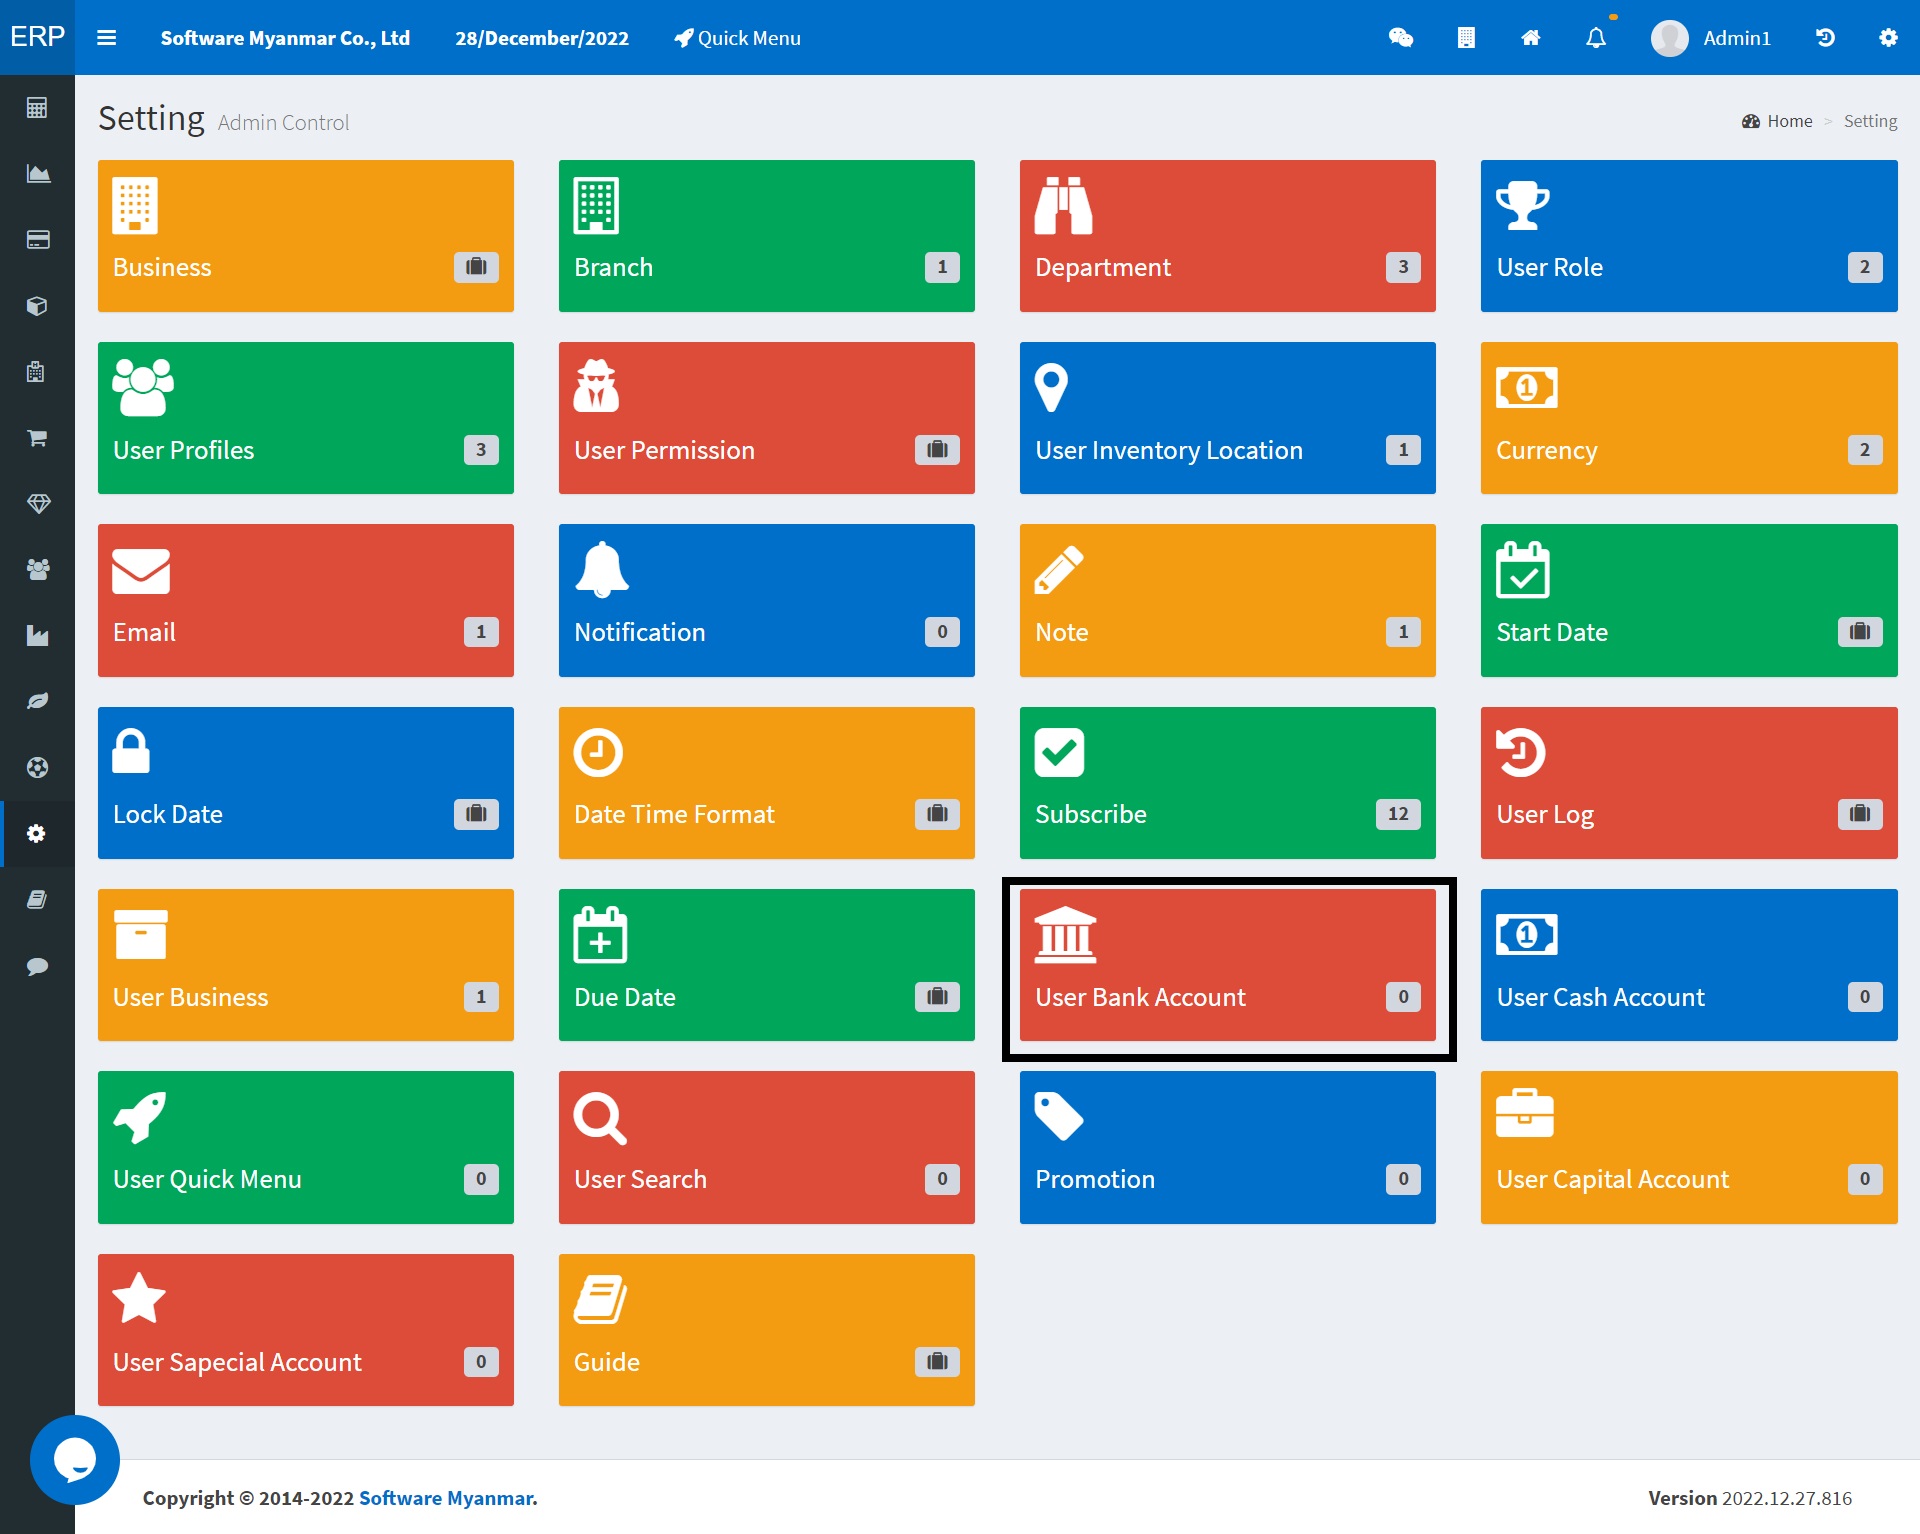1920x1534 pixels.
Task: Open the Note tile
Action: (1228, 600)
